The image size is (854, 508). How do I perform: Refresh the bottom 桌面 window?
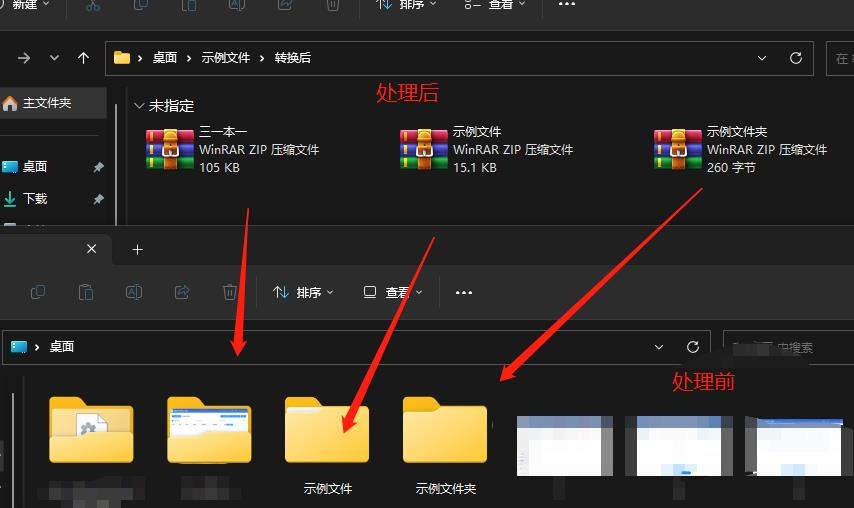(x=693, y=347)
